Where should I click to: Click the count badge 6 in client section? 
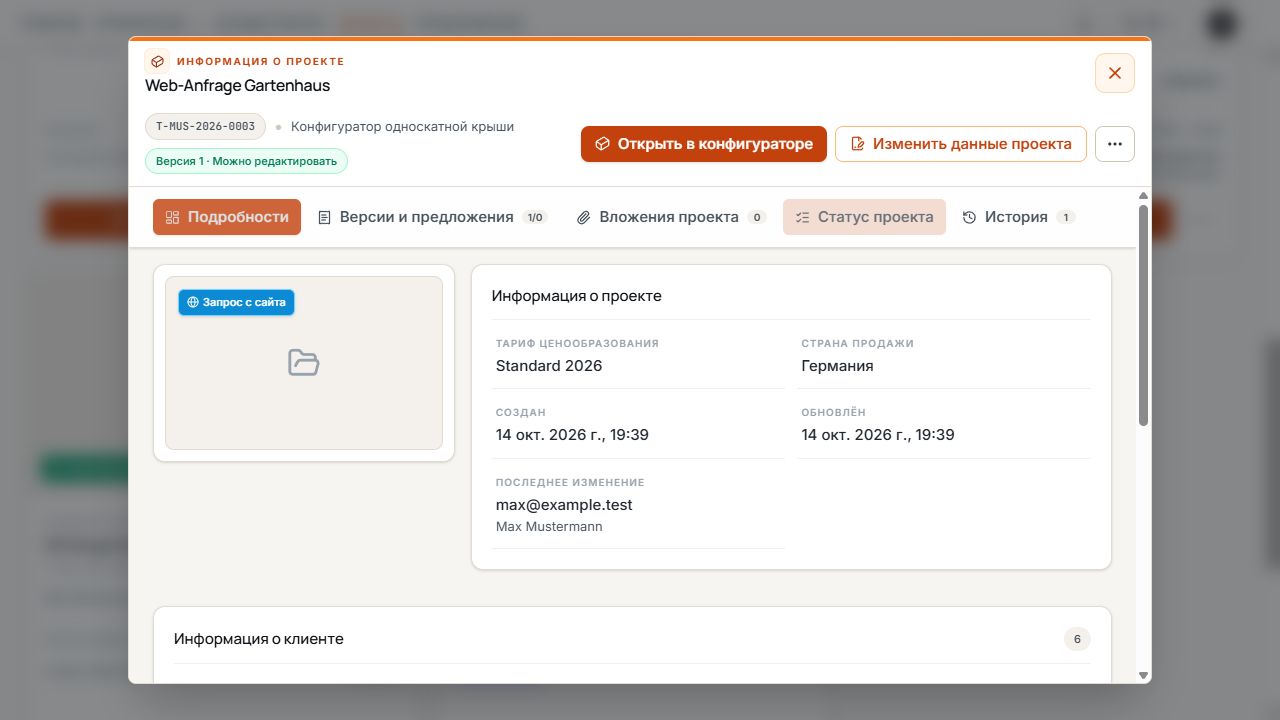tap(1077, 639)
